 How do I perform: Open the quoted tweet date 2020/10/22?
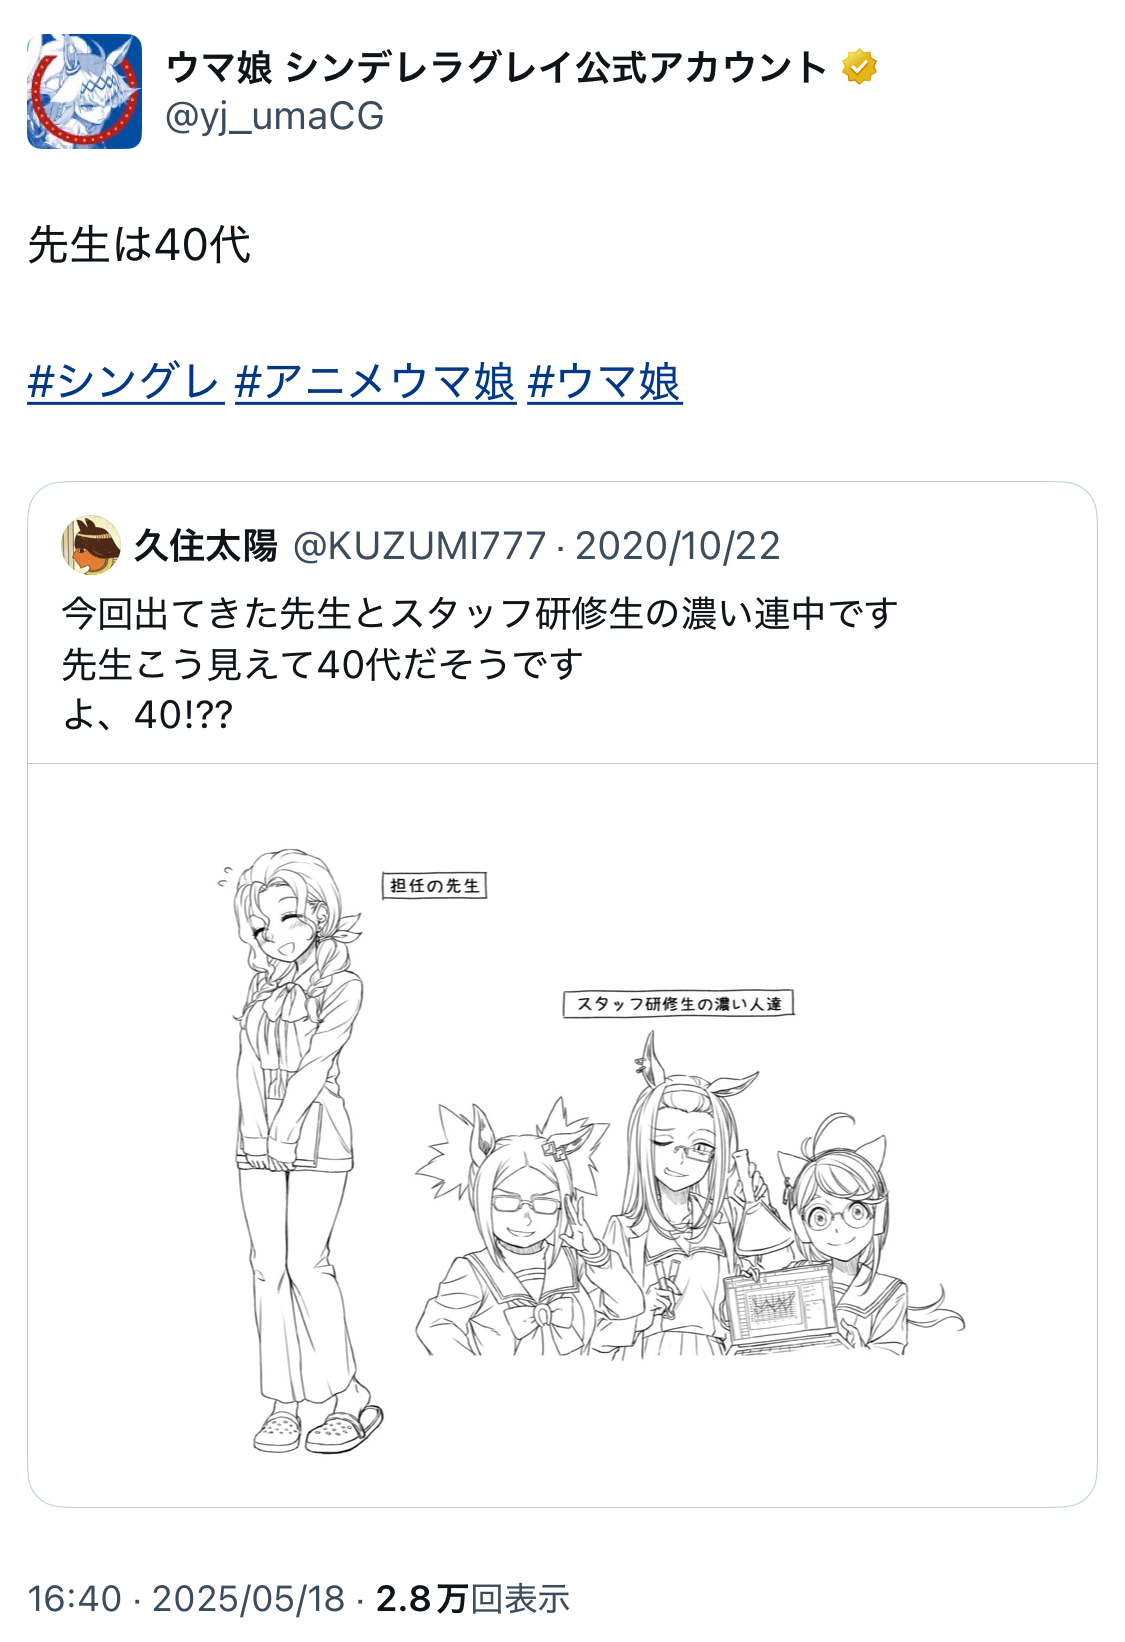point(678,546)
